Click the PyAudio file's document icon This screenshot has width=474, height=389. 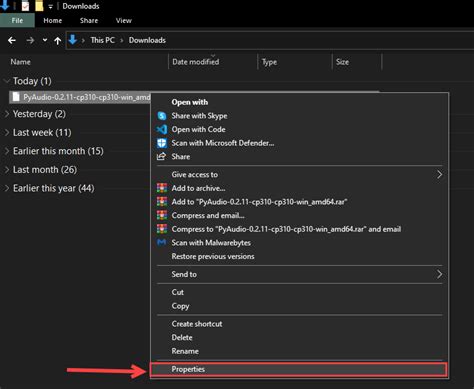pos(16,97)
